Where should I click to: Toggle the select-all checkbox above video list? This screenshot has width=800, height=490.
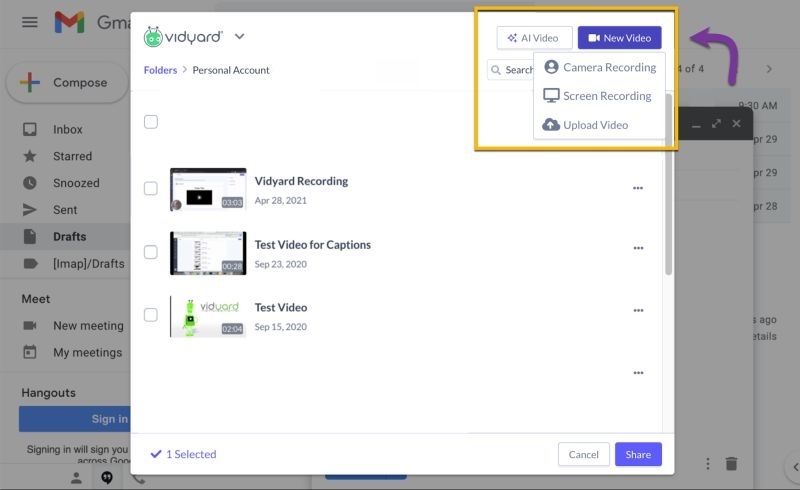click(151, 122)
